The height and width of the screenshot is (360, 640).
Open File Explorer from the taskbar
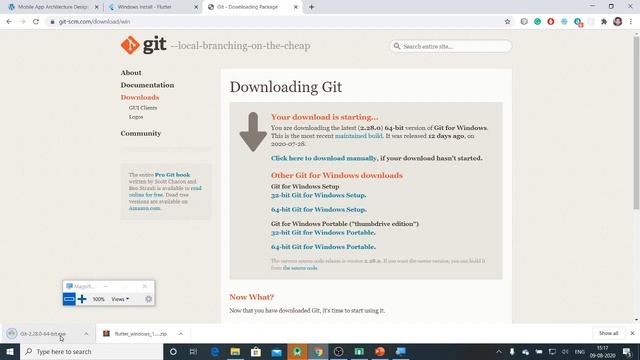235,351
